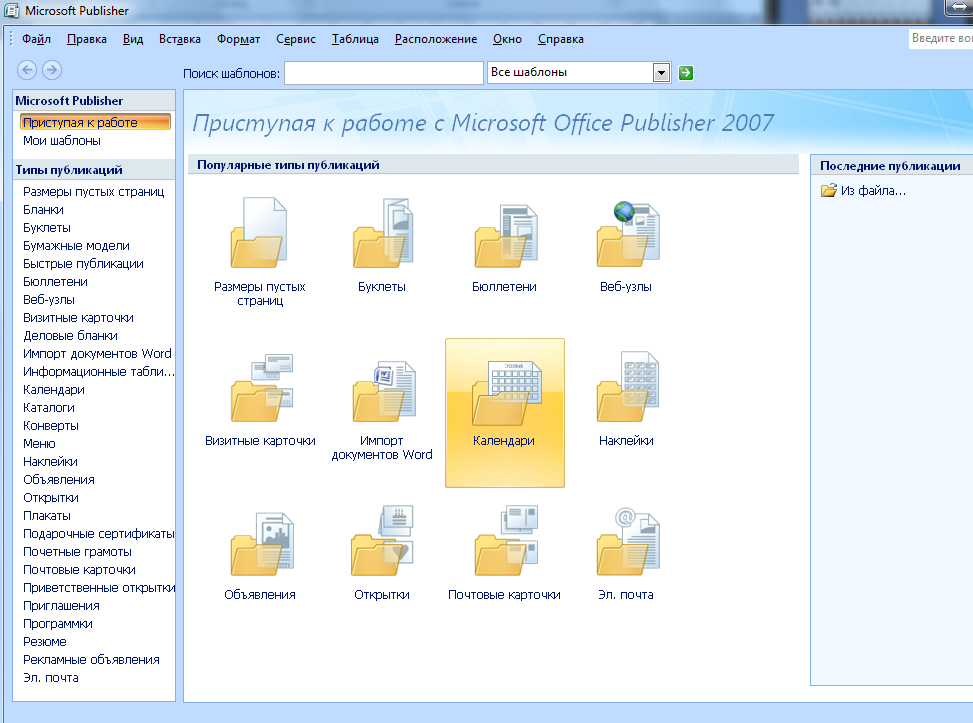973x723 pixels.
Task: Open the Сервис menu
Action: 296,39
